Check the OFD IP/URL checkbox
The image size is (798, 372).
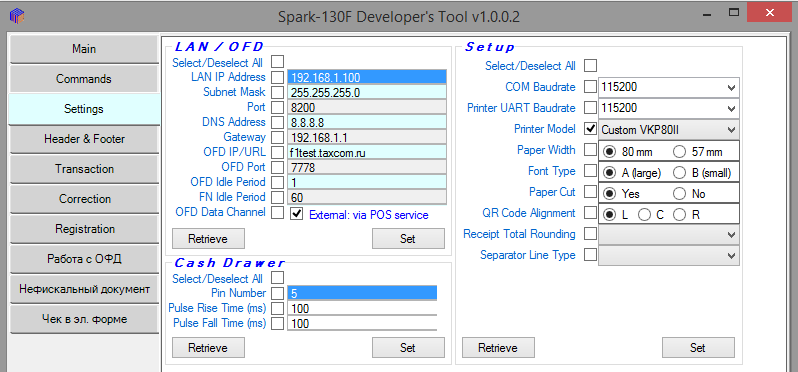coord(277,152)
